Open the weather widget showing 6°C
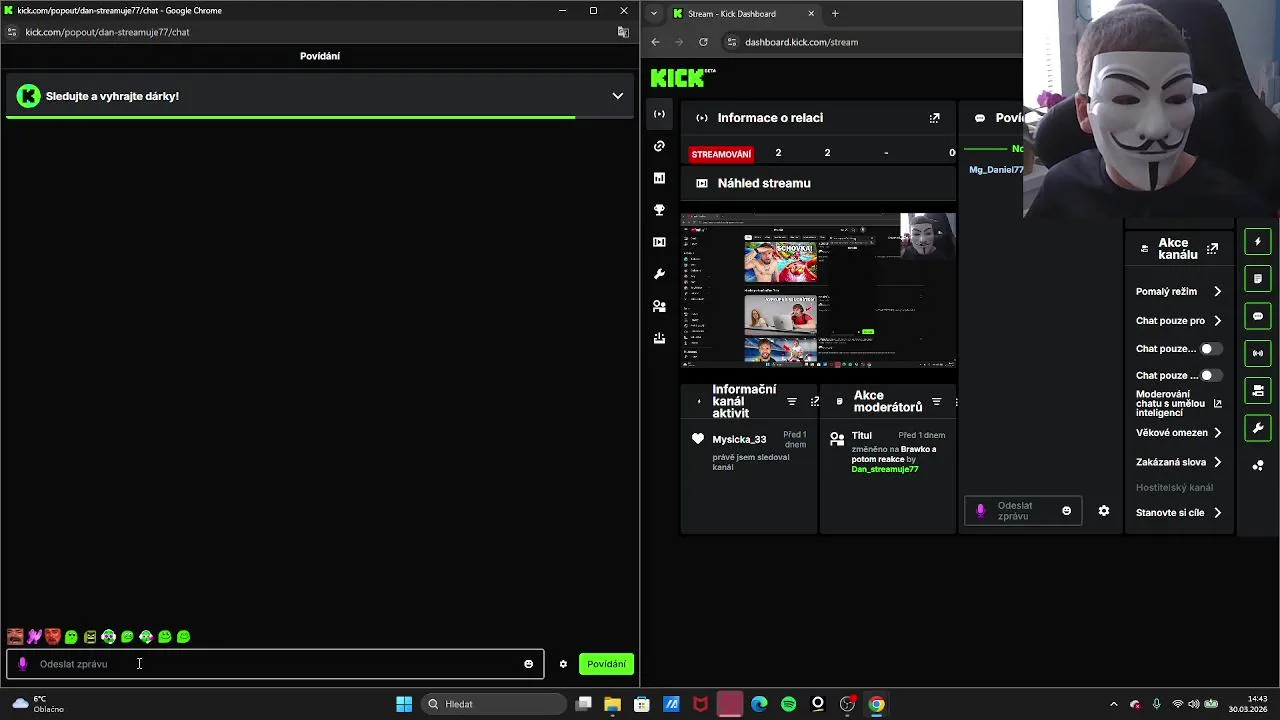The height and width of the screenshot is (720, 1280). (x=38, y=704)
